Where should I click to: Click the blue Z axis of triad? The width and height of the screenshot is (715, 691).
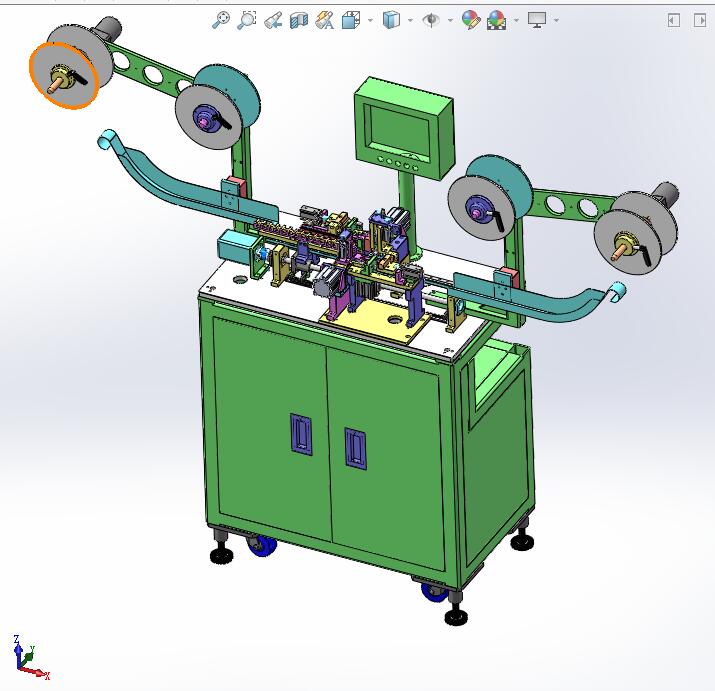(x=17, y=652)
